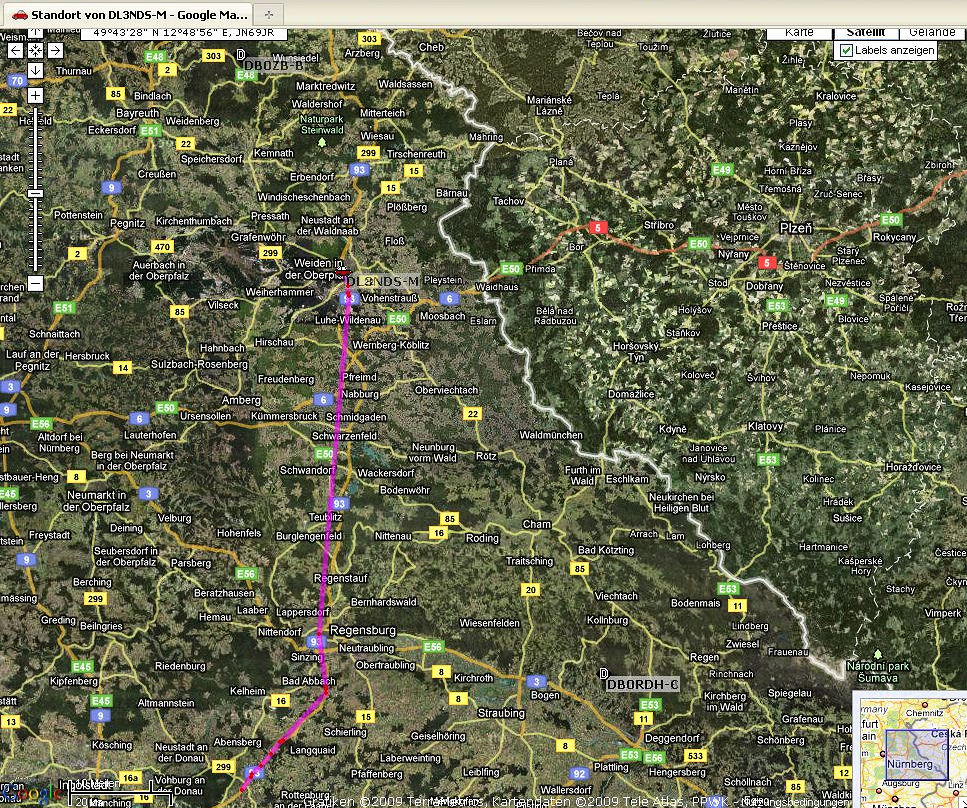Image resolution: width=967 pixels, height=808 pixels.
Task: Click the Neumarkt in der Oberpfalz label
Action: click(x=96, y=501)
